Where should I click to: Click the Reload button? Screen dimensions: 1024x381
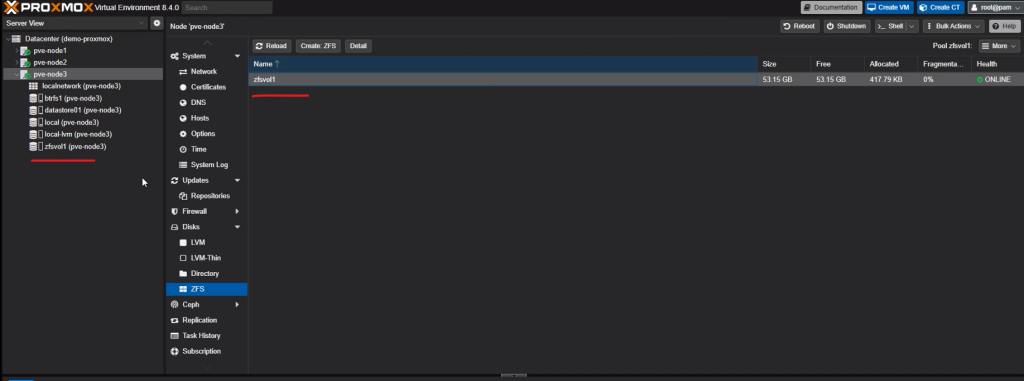tap(271, 46)
